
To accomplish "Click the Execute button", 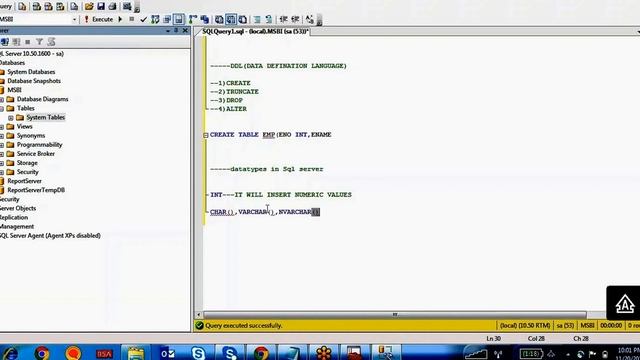I will click(98, 19).
